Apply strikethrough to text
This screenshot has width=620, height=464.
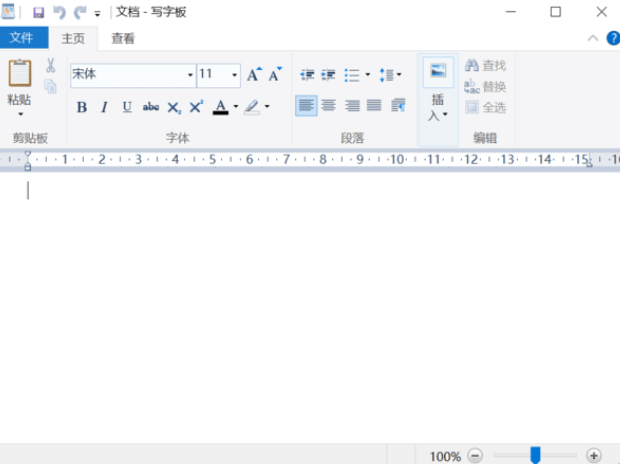pyautogui.click(x=151, y=107)
